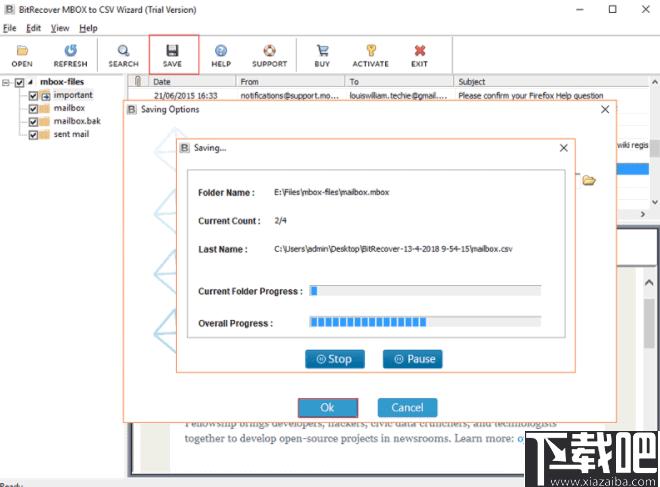Uncheck the important folder checkbox

33,96
